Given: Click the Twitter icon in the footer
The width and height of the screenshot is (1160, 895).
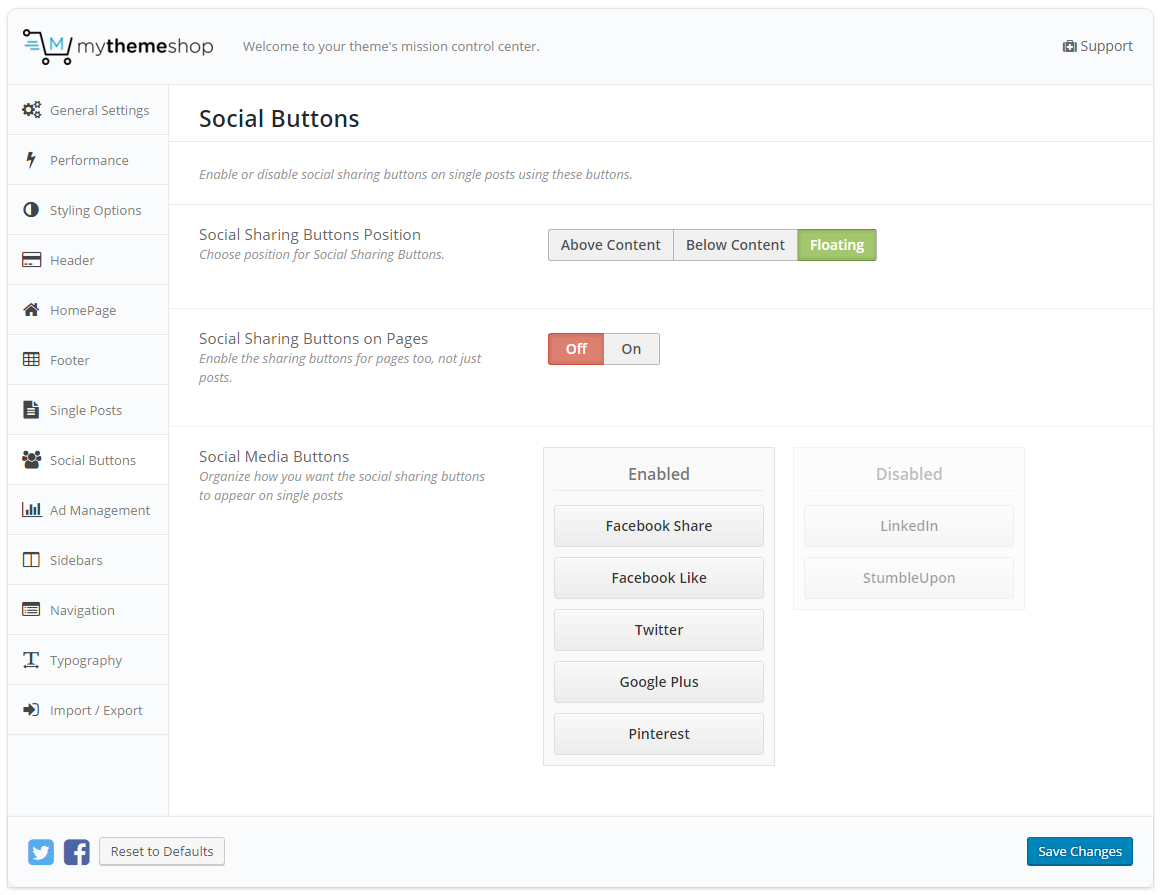Looking at the screenshot, I should click(41, 852).
